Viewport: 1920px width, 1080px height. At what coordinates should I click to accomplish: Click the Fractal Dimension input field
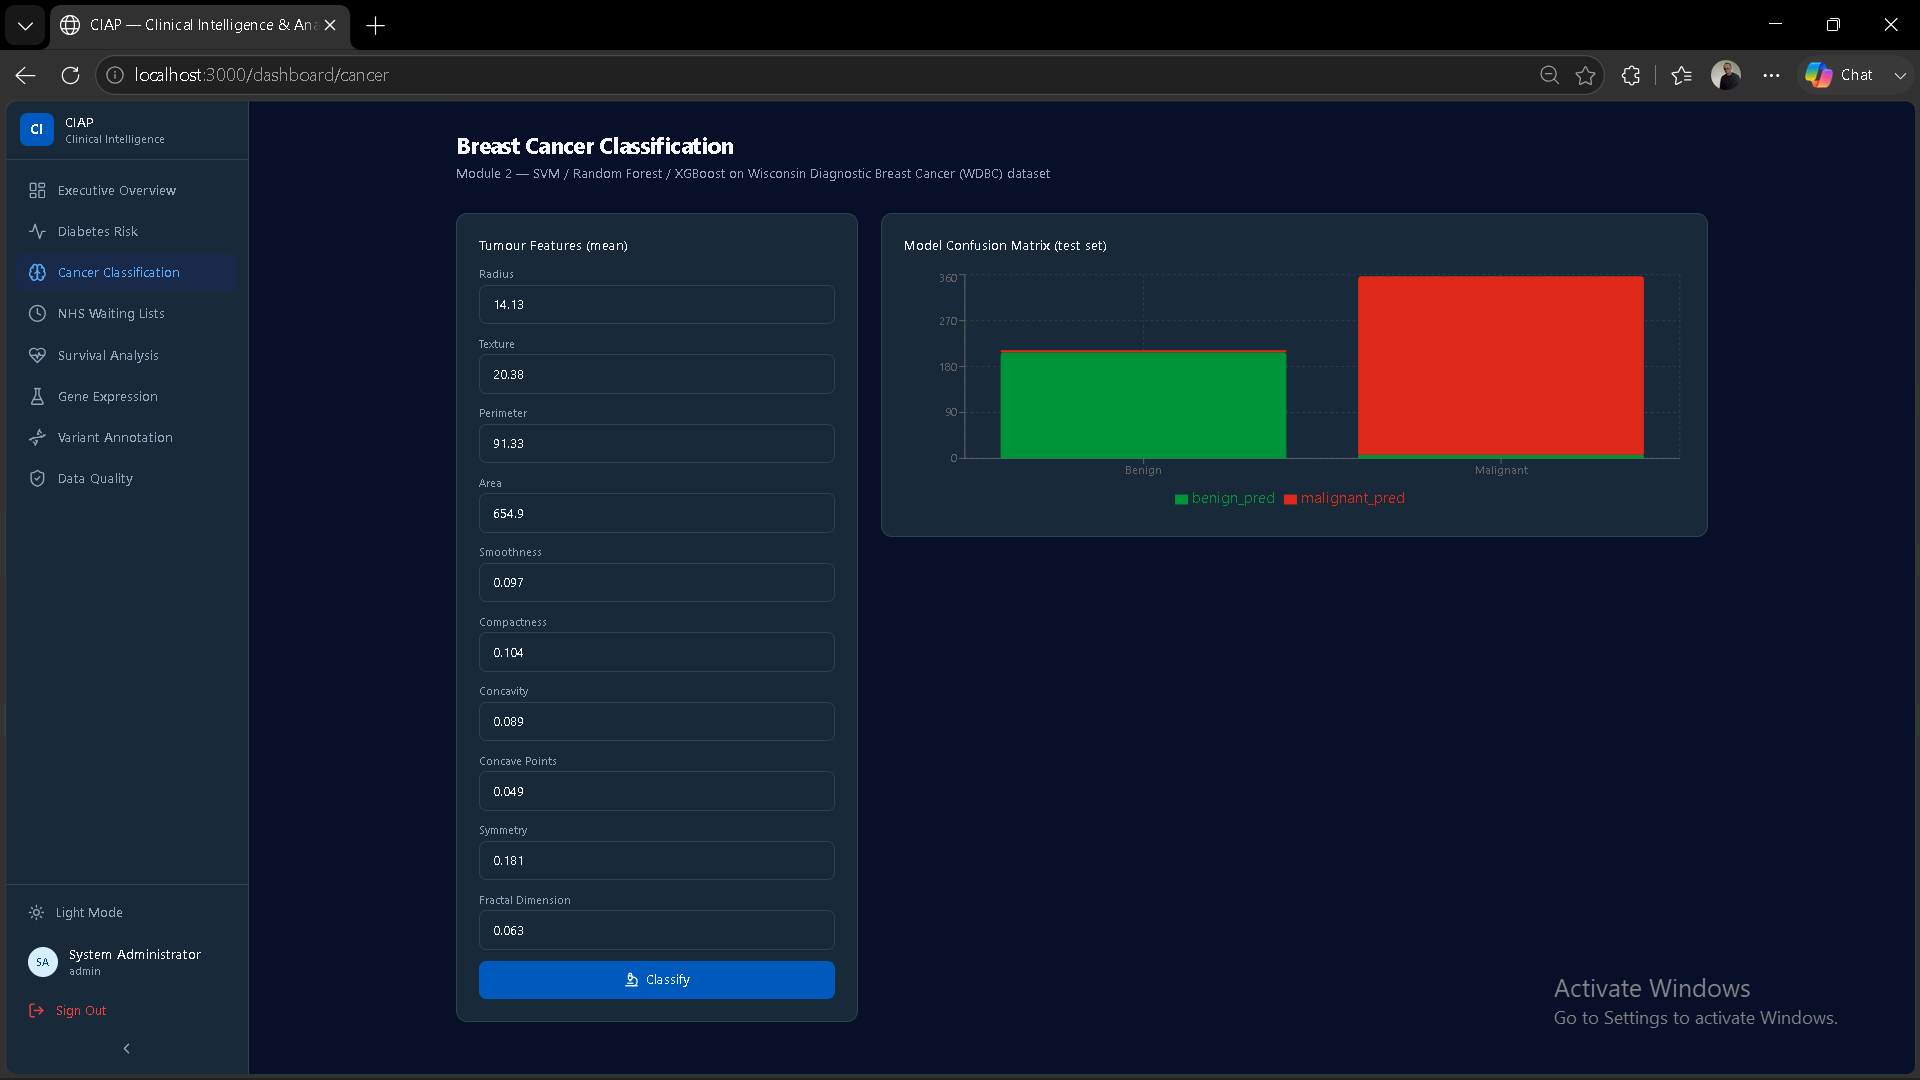pyautogui.click(x=657, y=930)
